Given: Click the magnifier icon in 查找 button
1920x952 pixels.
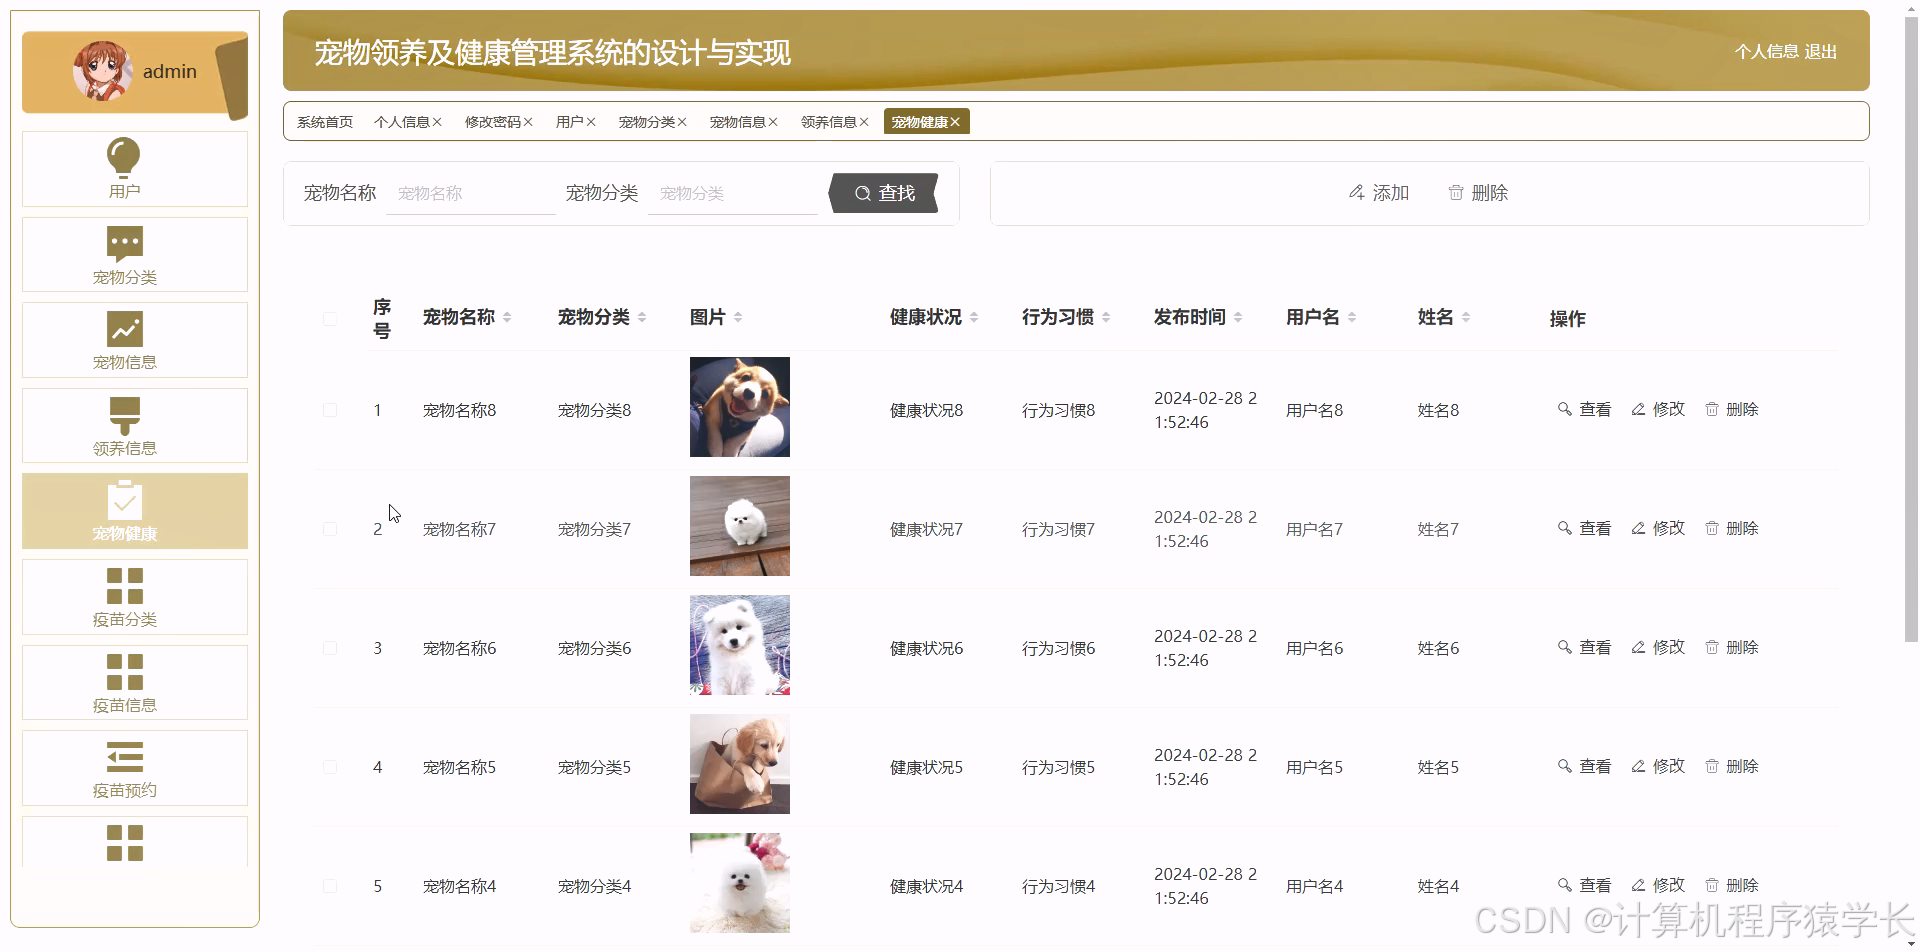Looking at the screenshot, I should [862, 193].
